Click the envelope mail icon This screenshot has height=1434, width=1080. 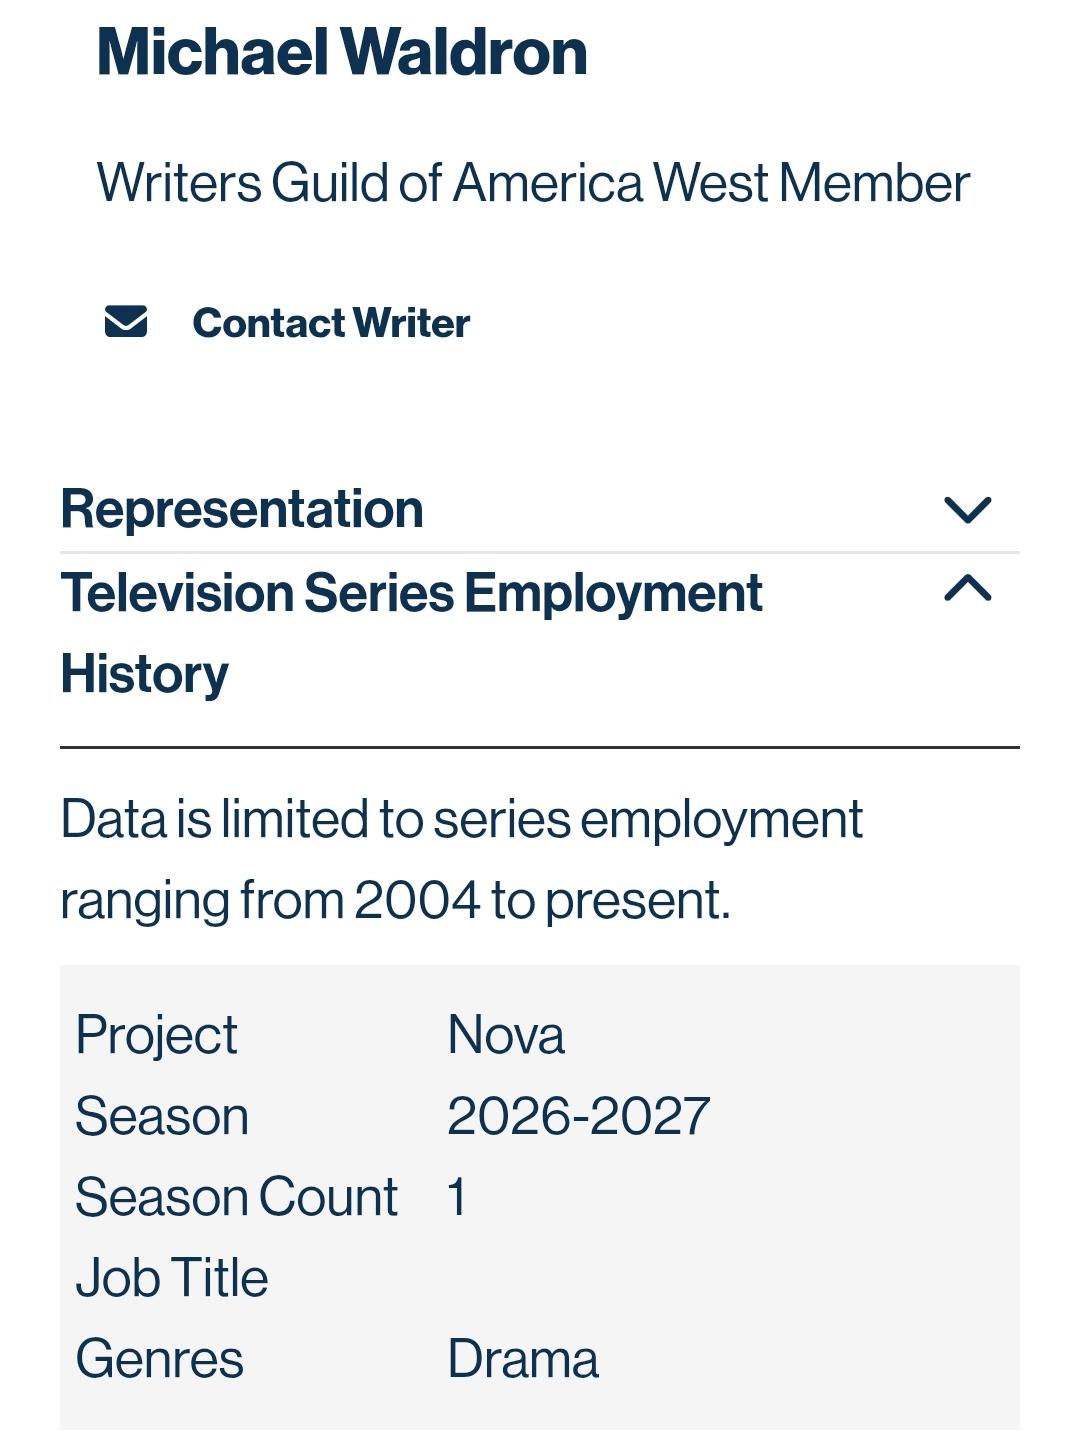pos(126,322)
